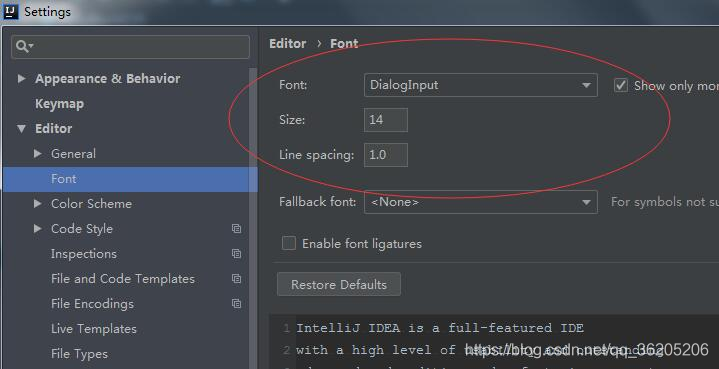The height and width of the screenshot is (369, 719).
Task: Click the copy icon beside Inspections
Action: pos(237,253)
